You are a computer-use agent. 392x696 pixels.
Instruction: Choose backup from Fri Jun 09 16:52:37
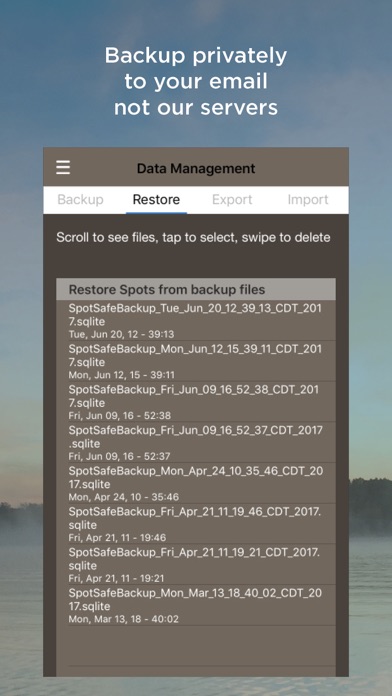[x=196, y=443]
